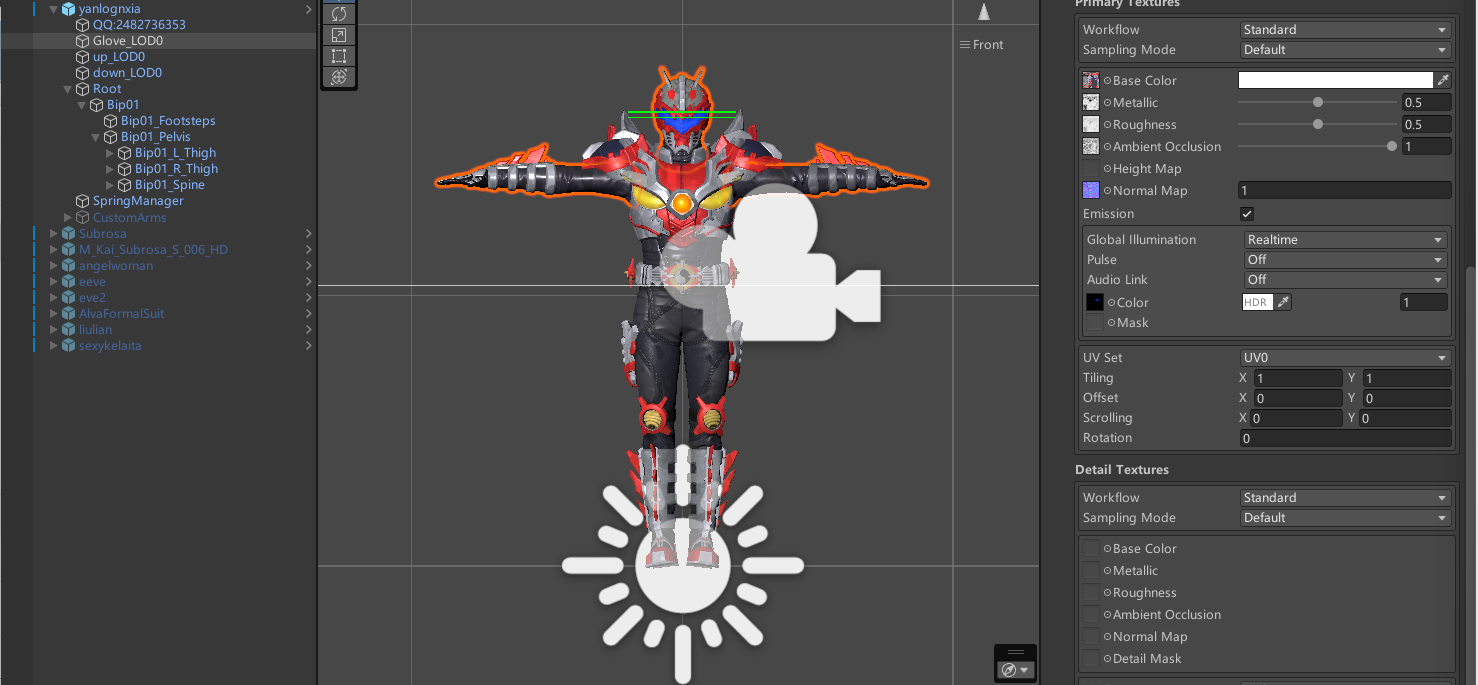Click the Front view orientation label
The image size is (1478, 685).
coord(987,45)
